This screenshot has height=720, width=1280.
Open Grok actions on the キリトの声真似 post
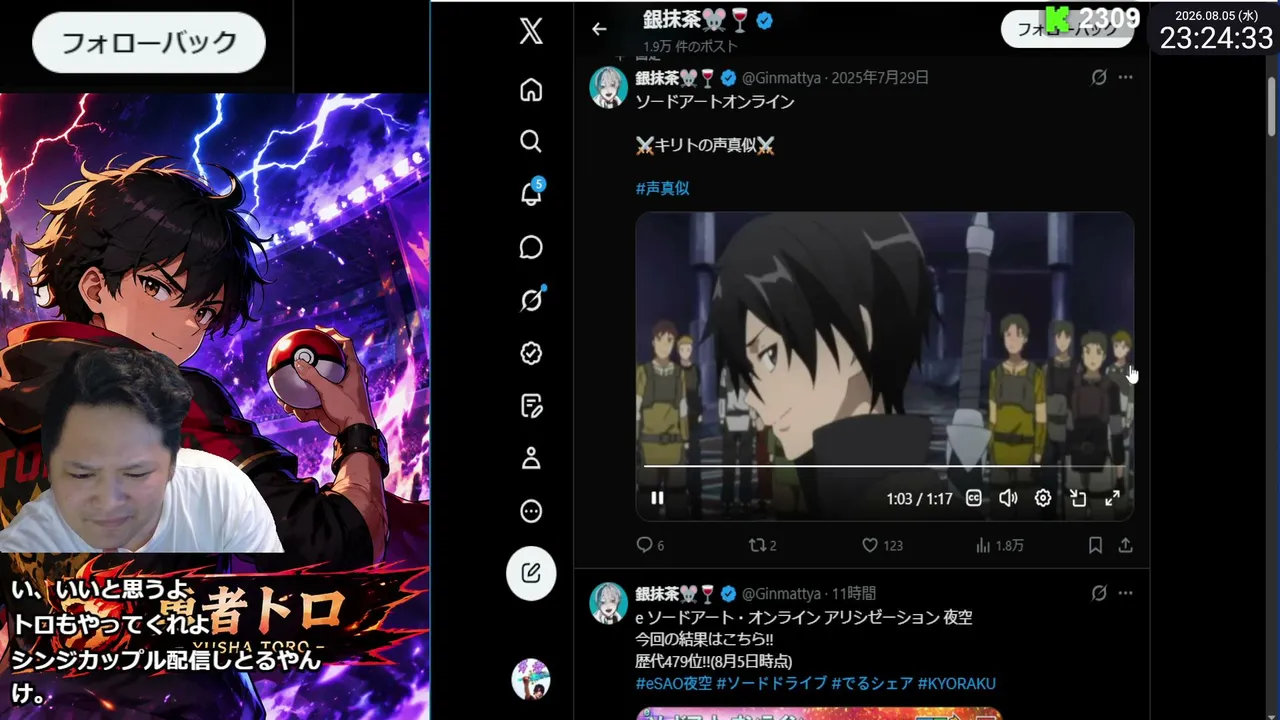tap(1099, 77)
